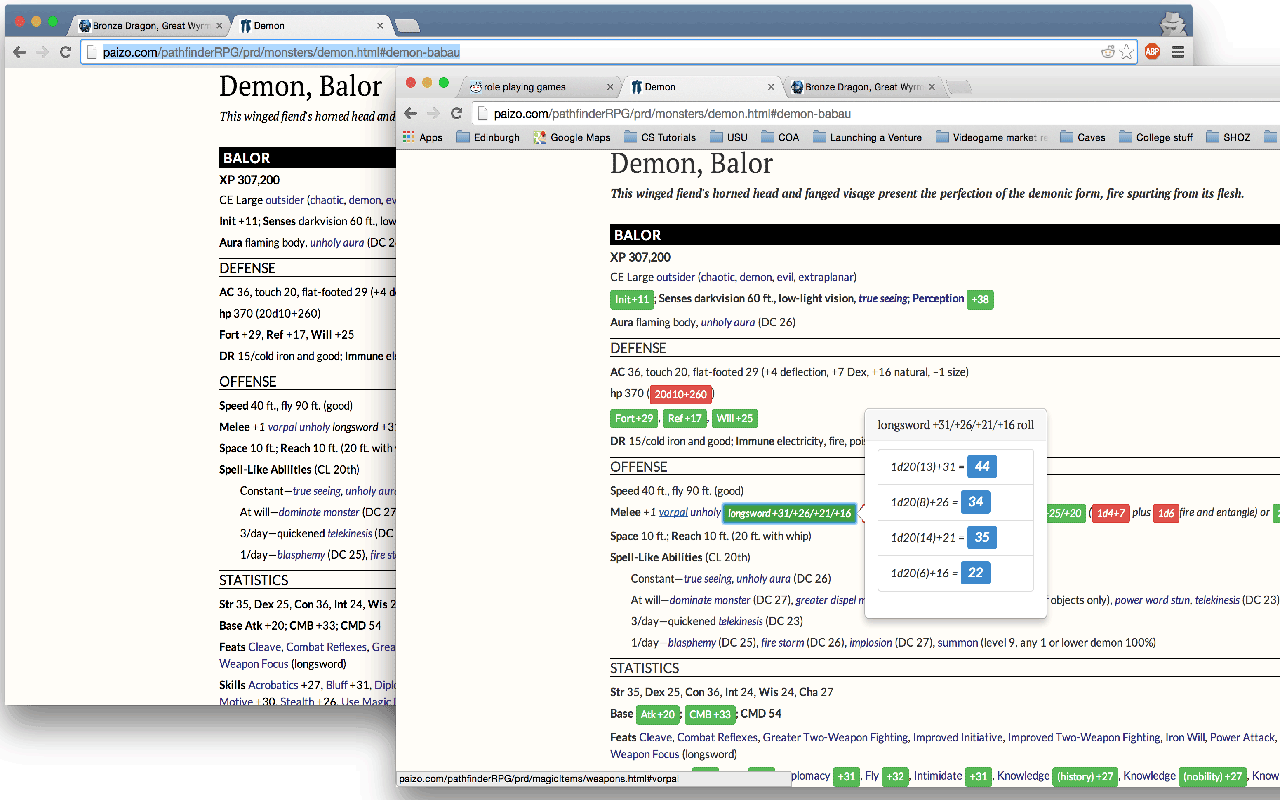Select Demon tab in rear window
This screenshot has width=1280, height=800.
(x=310, y=25)
